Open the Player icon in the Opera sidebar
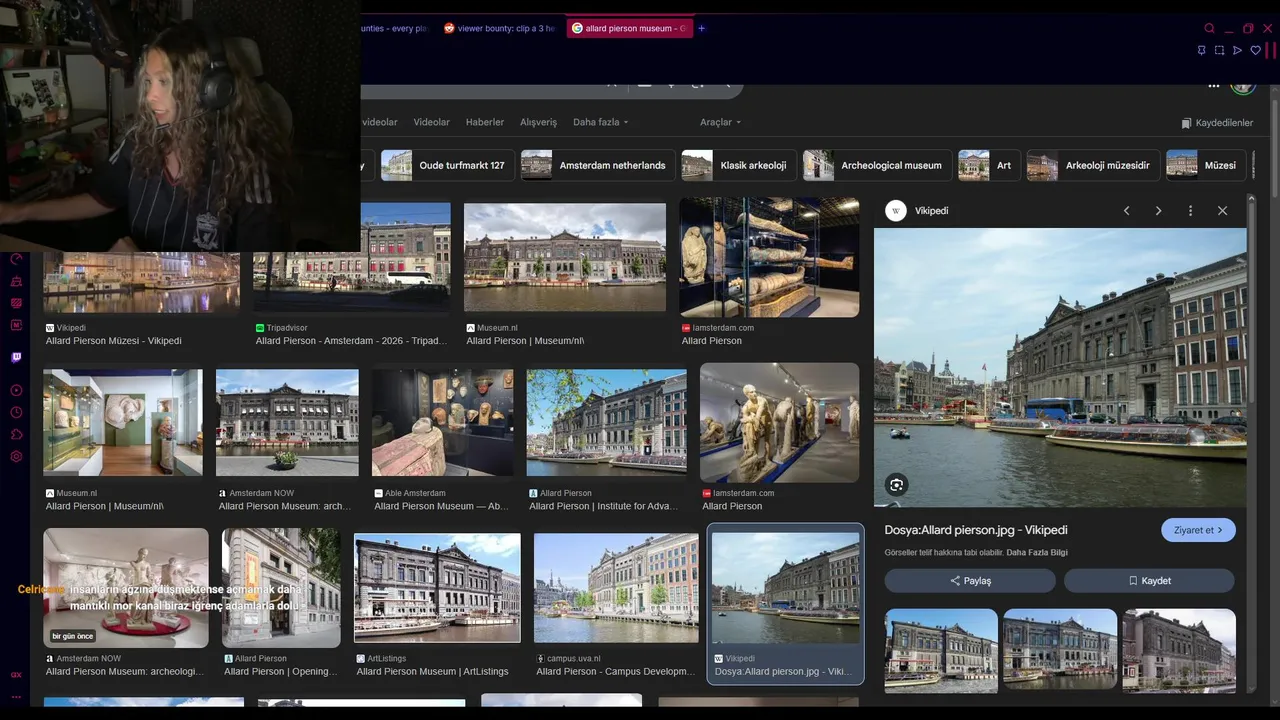The height and width of the screenshot is (720, 1280). click(x=16, y=390)
